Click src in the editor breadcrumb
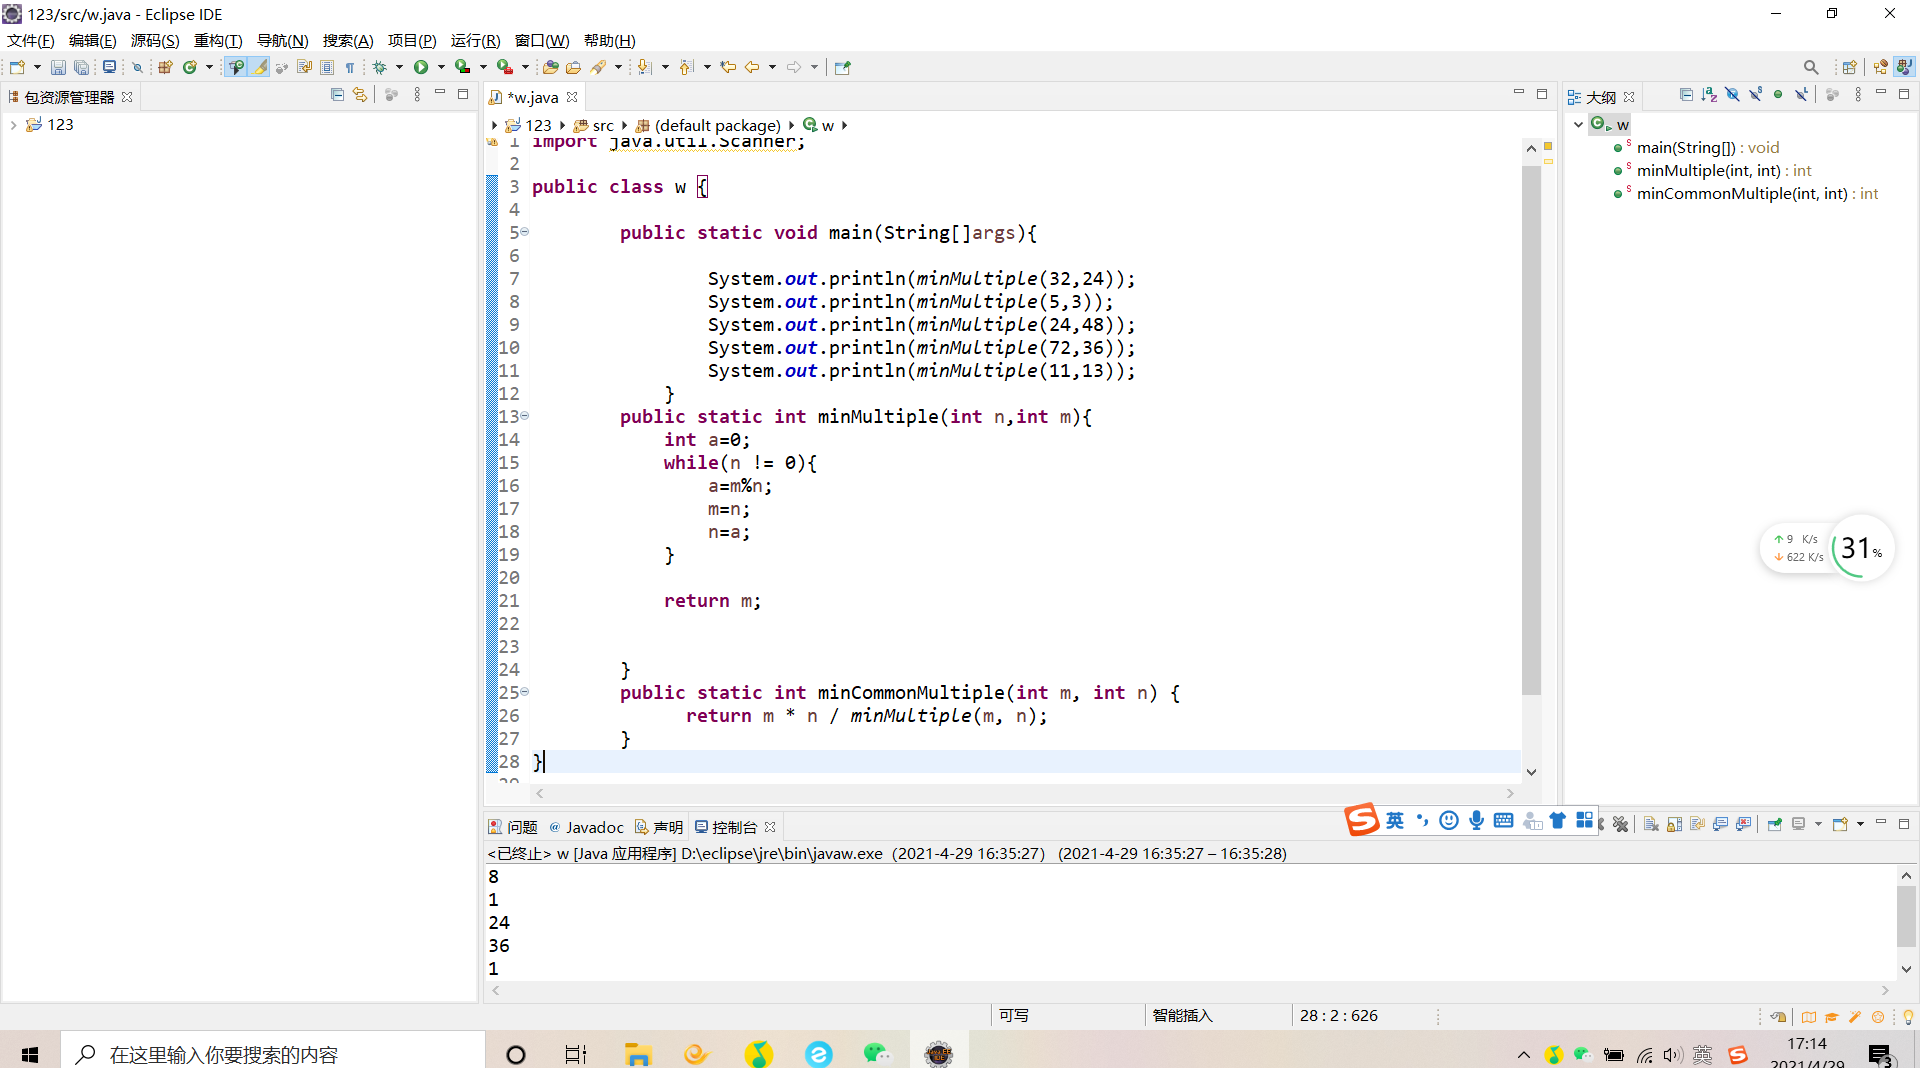Screen dimensions: 1920x1068 [603, 125]
